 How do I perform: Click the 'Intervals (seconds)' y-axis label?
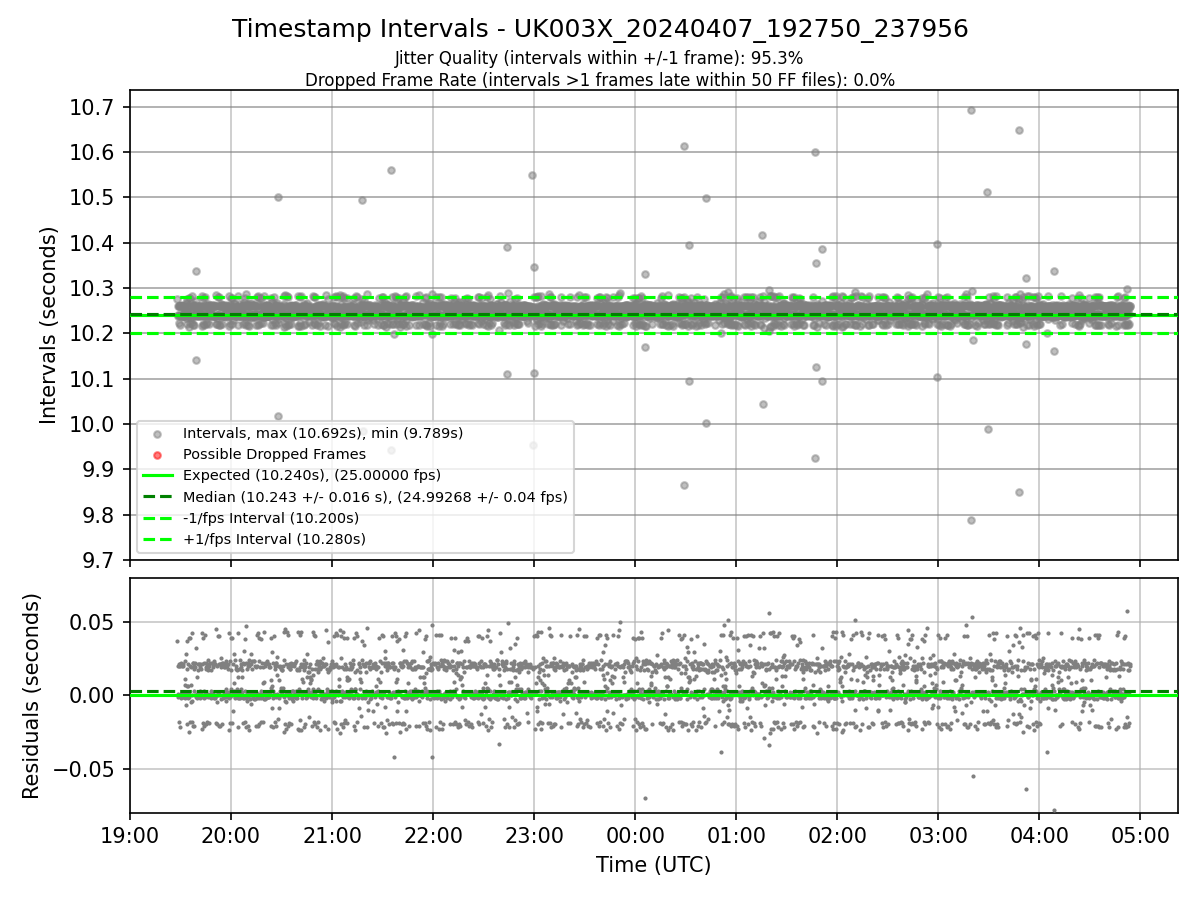[49, 325]
